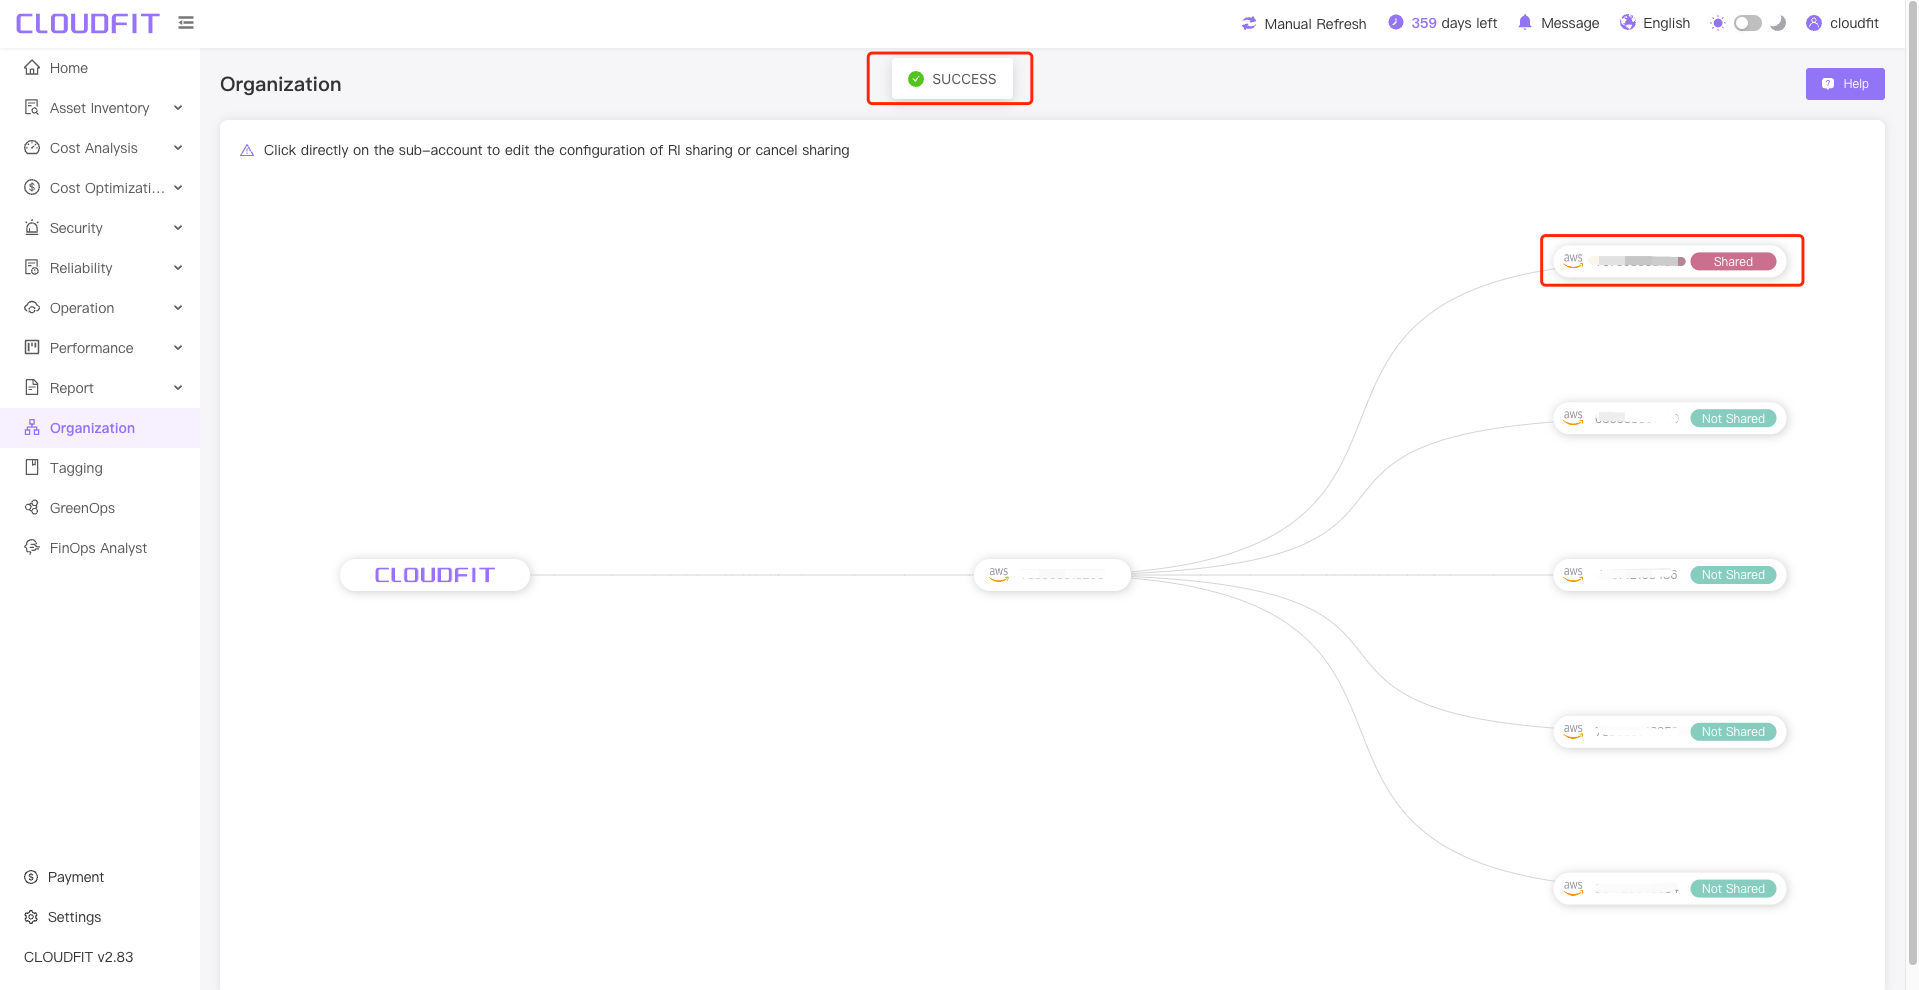Click the days-left clock icon
The height and width of the screenshot is (990, 1919).
1396,22
